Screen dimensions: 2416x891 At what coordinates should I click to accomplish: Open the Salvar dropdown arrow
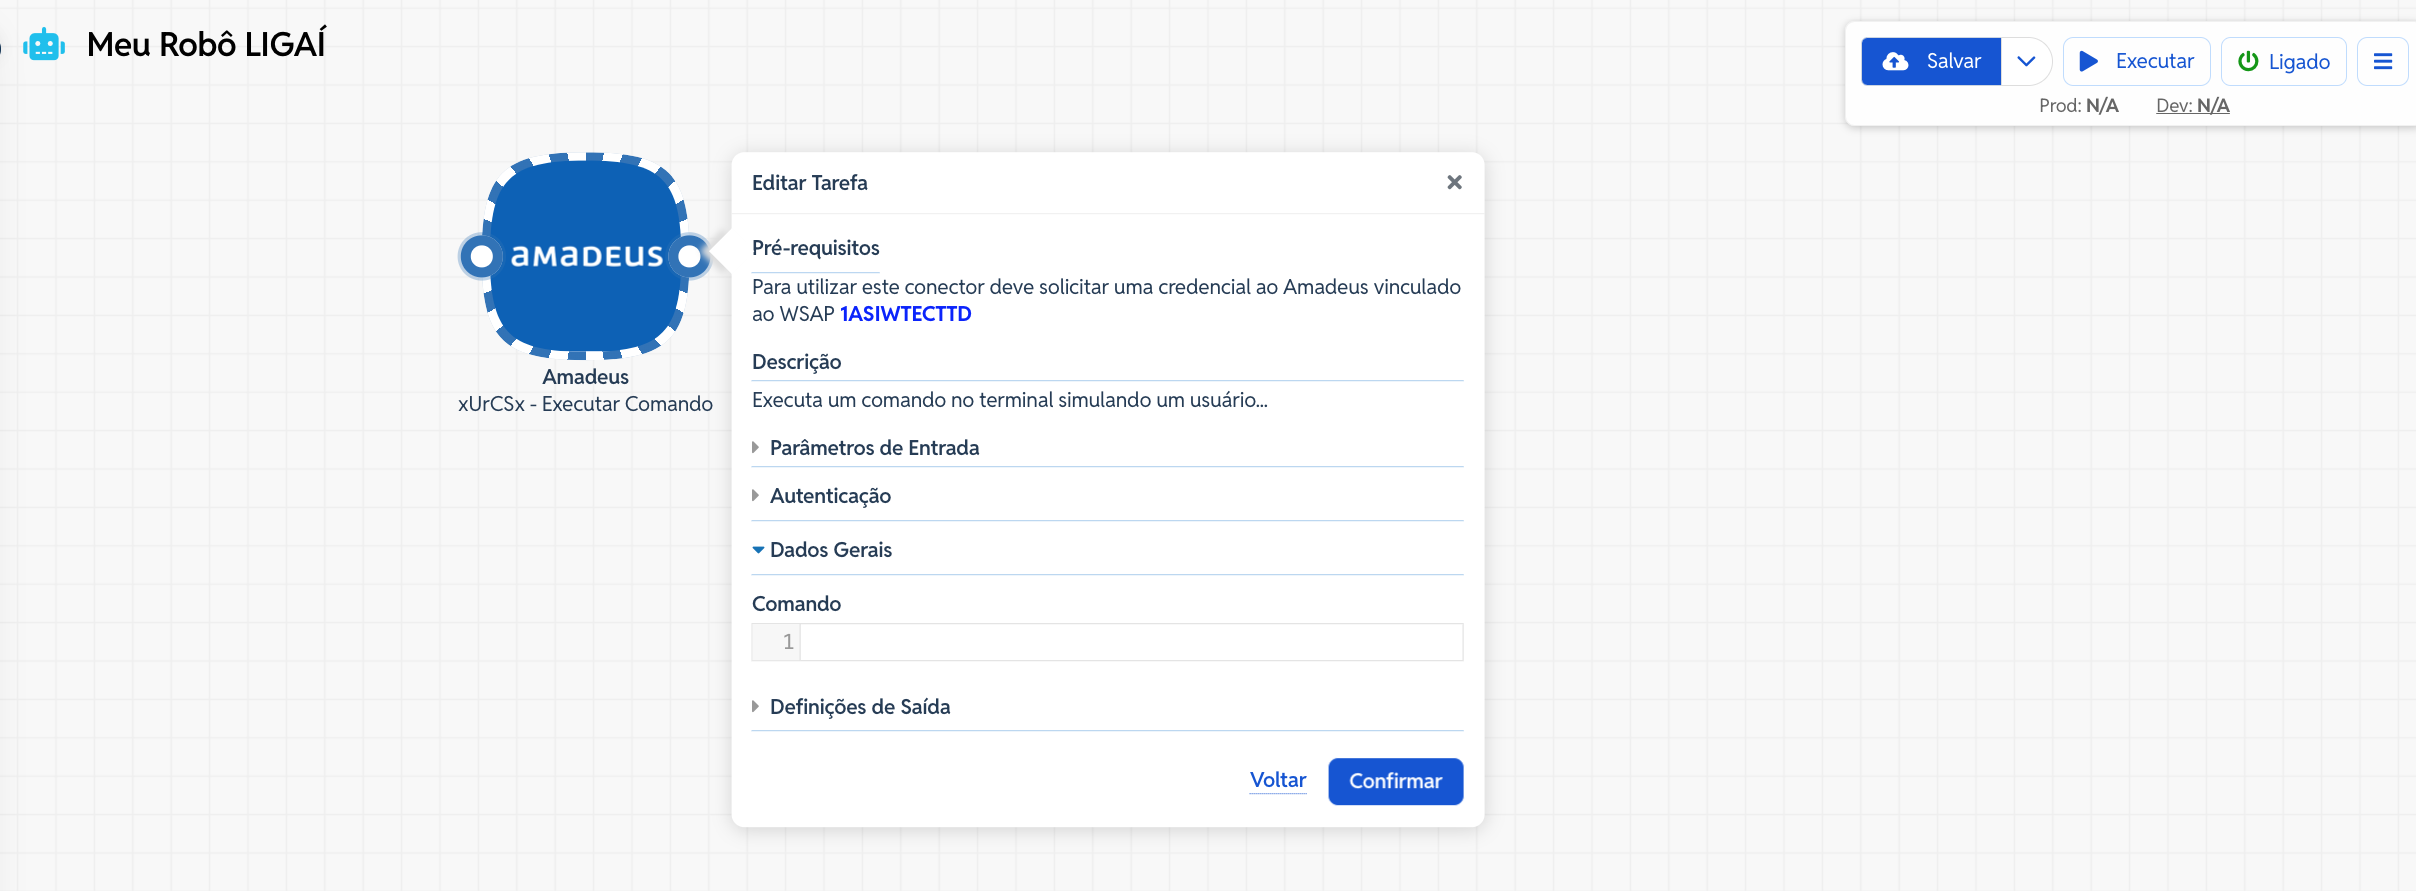2026,61
